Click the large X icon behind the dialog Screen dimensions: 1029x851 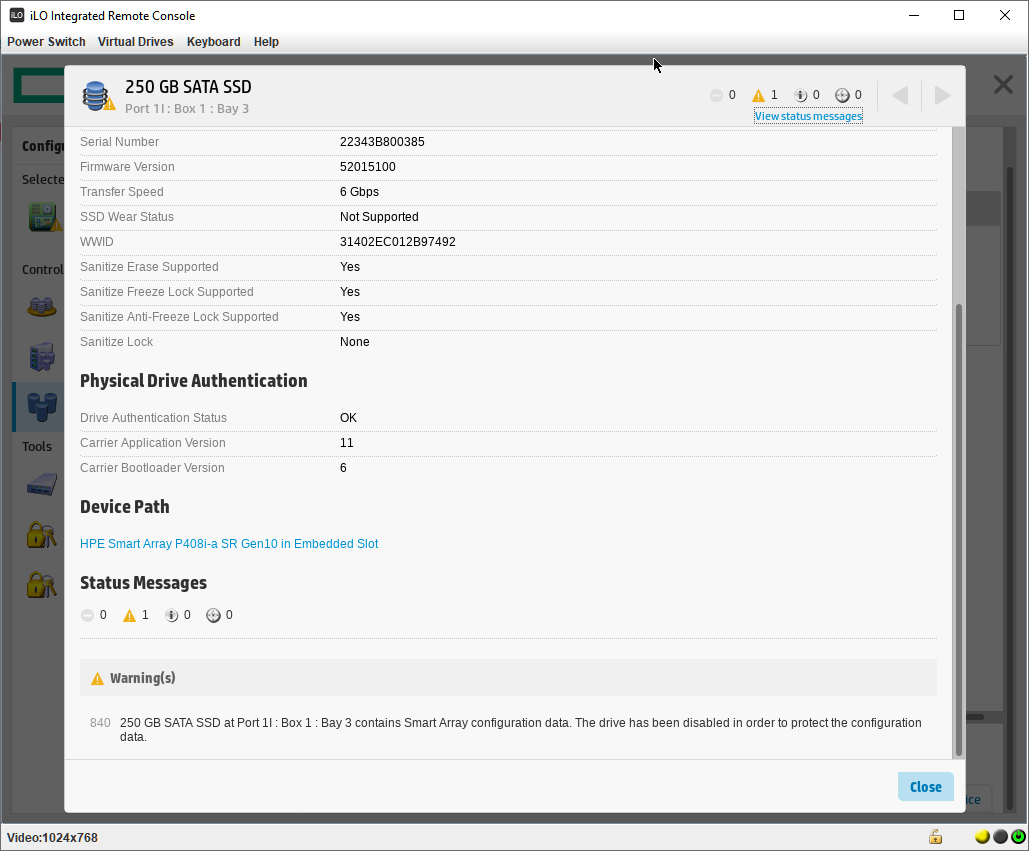[x=1003, y=85]
